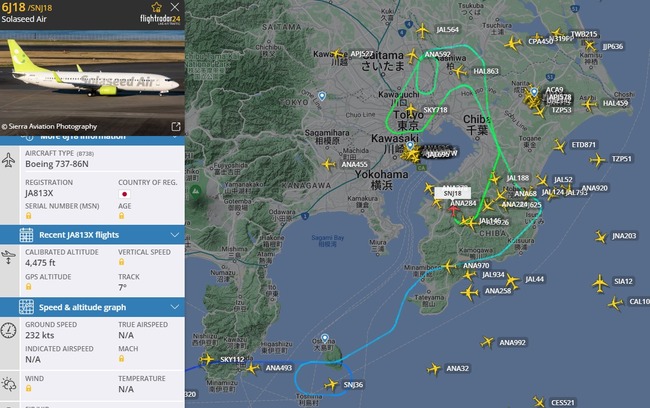Select the JAL564 aircraft near Saitama
Screen dimensions: 650x408
coord(422,30)
